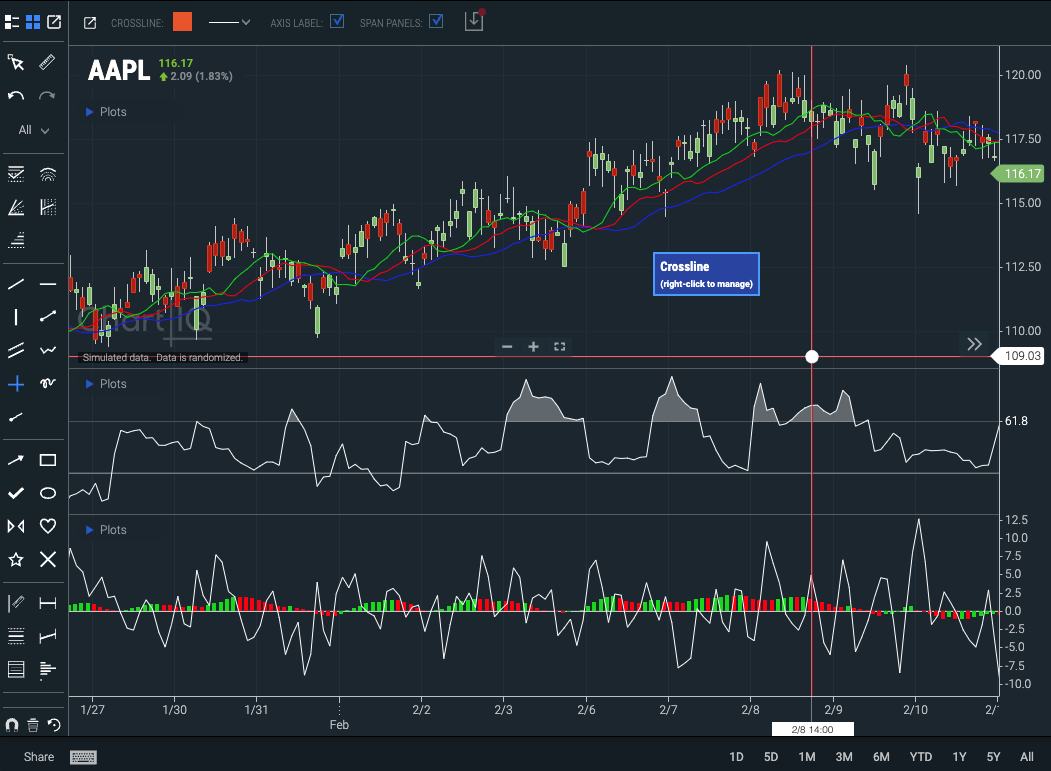1051x771 pixels.
Task: Select the Heart shape tool
Action: pos(48,526)
